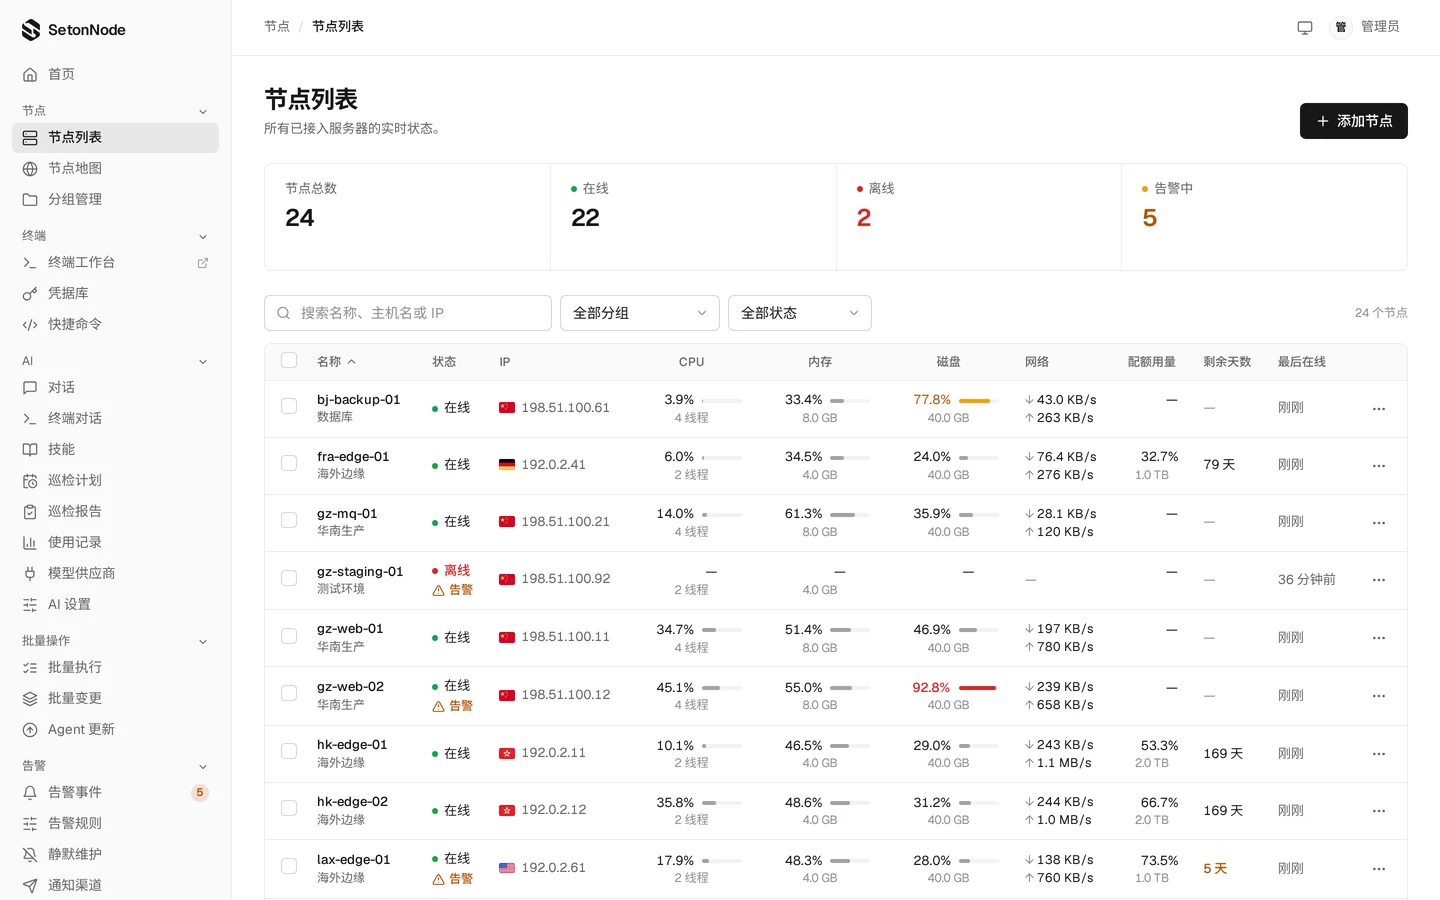Viewport: 1440px width, 900px height.
Task: Collapse the 批量操作 sidebar section
Action: click(x=203, y=642)
